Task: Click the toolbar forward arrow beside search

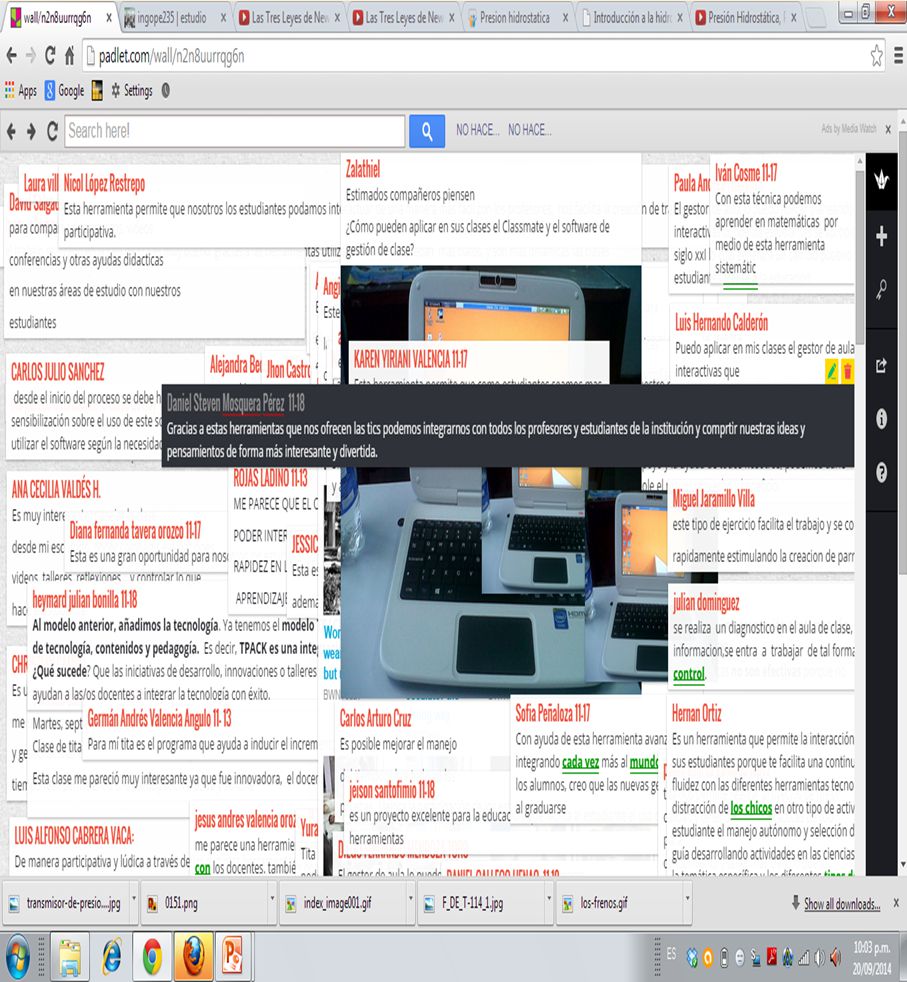Action: tap(31, 131)
